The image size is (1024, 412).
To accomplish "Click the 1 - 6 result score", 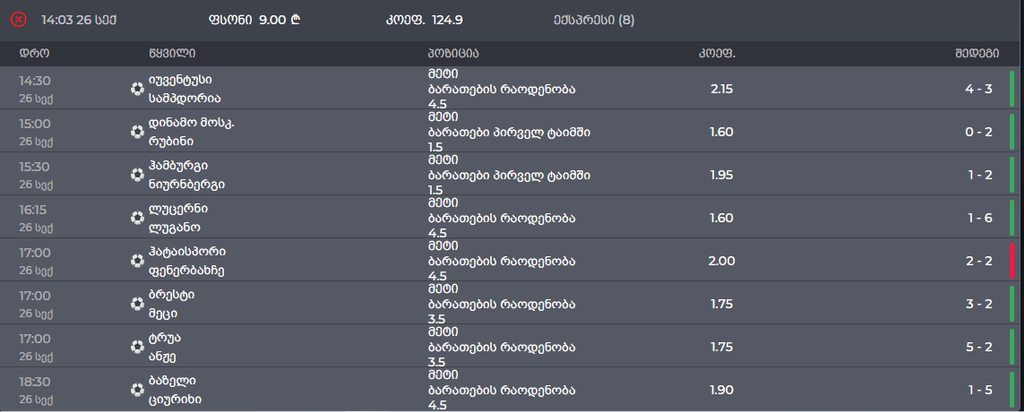I will (x=978, y=218).
